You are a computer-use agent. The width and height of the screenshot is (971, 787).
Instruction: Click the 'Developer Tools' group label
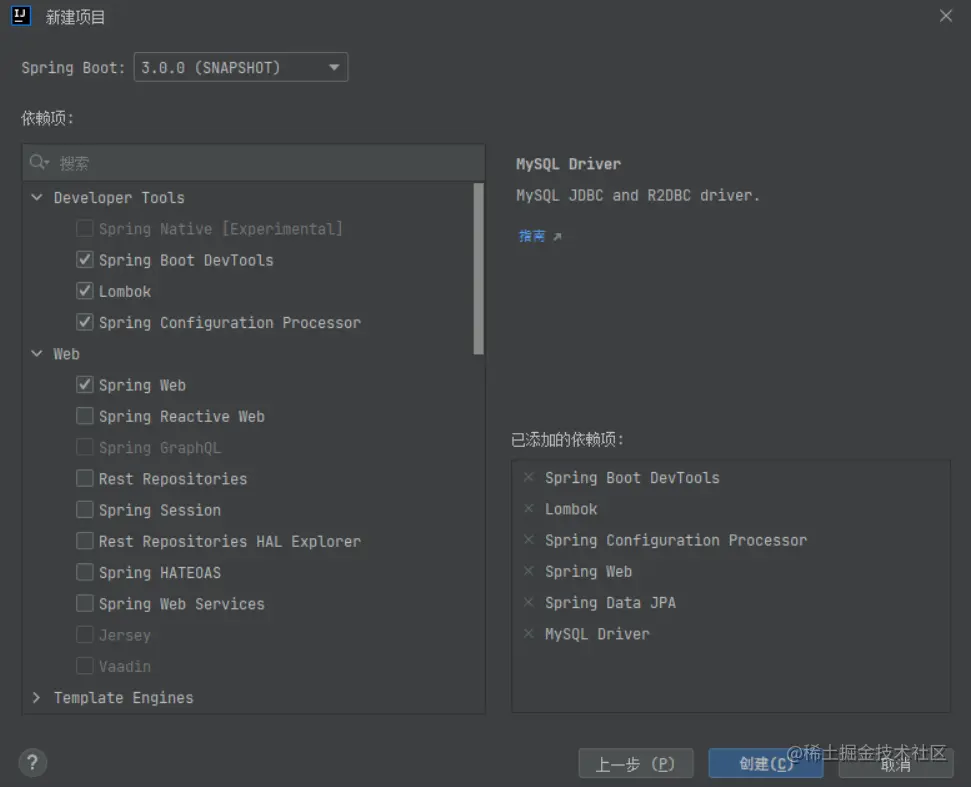point(119,198)
